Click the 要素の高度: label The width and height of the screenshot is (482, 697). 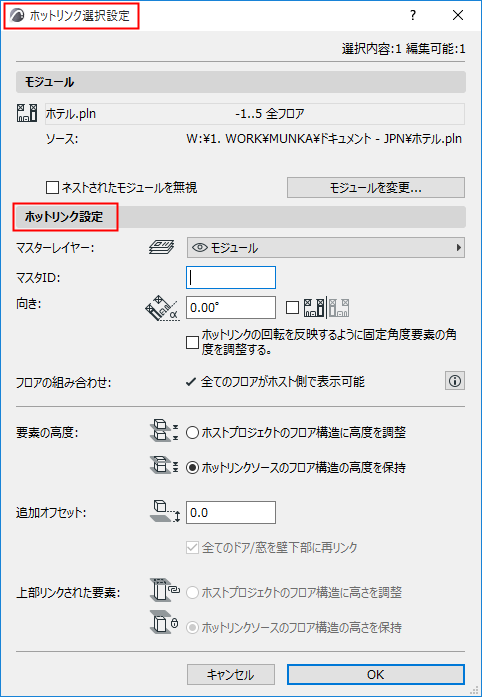pyautogui.click(x=47, y=433)
